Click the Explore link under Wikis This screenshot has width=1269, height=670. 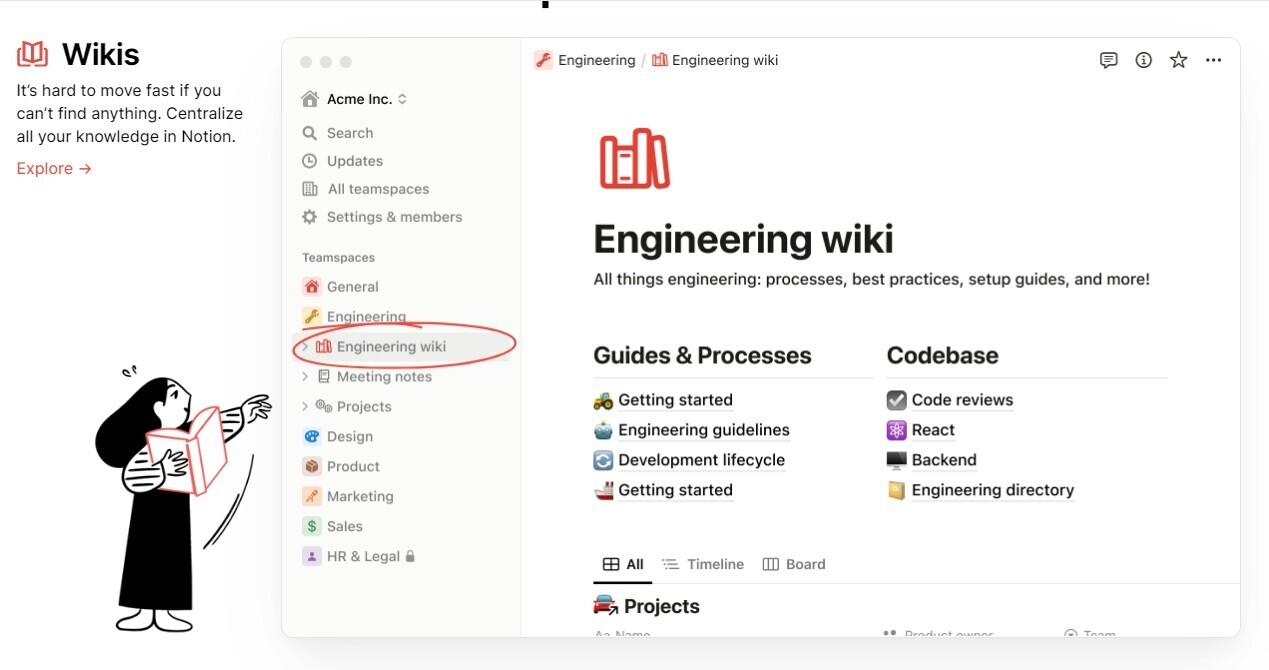(x=54, y=168)
